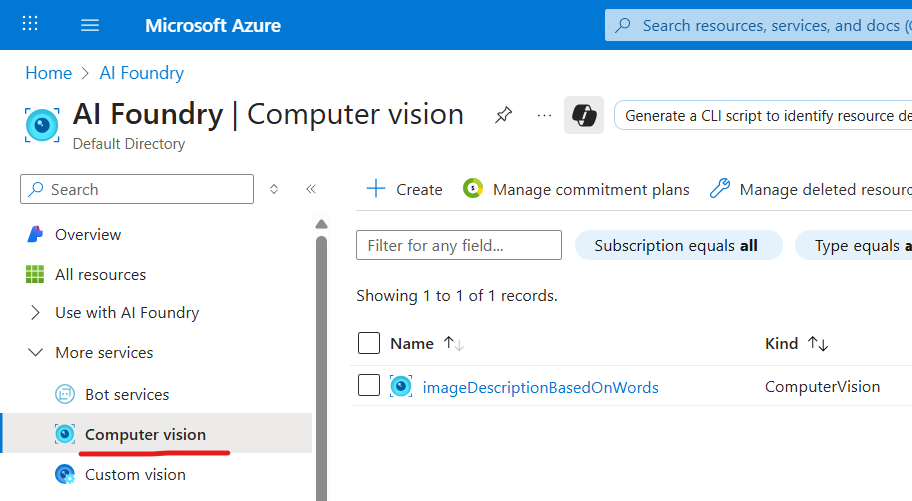Open Type equals filter pill
Screen dimensions: 912x501
853,245
